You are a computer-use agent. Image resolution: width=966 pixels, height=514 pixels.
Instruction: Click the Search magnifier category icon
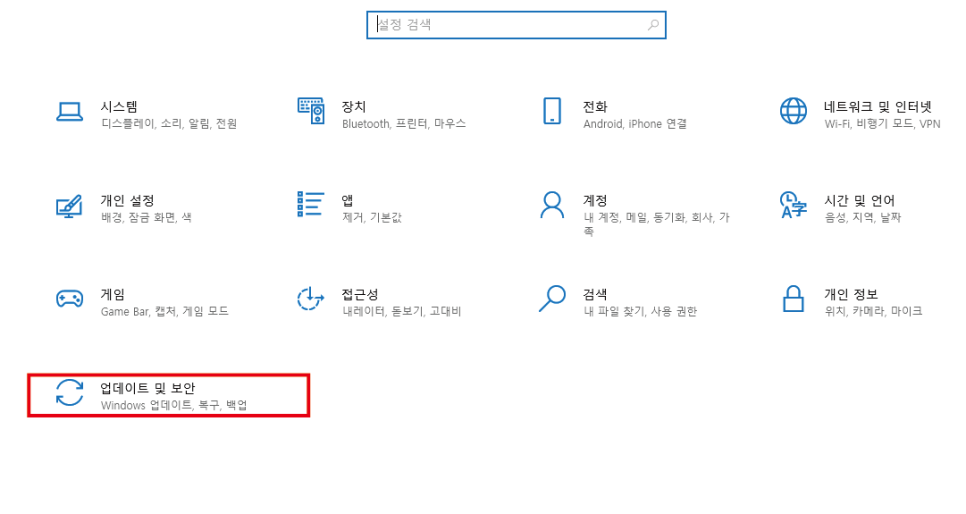[x=552, y=298]
